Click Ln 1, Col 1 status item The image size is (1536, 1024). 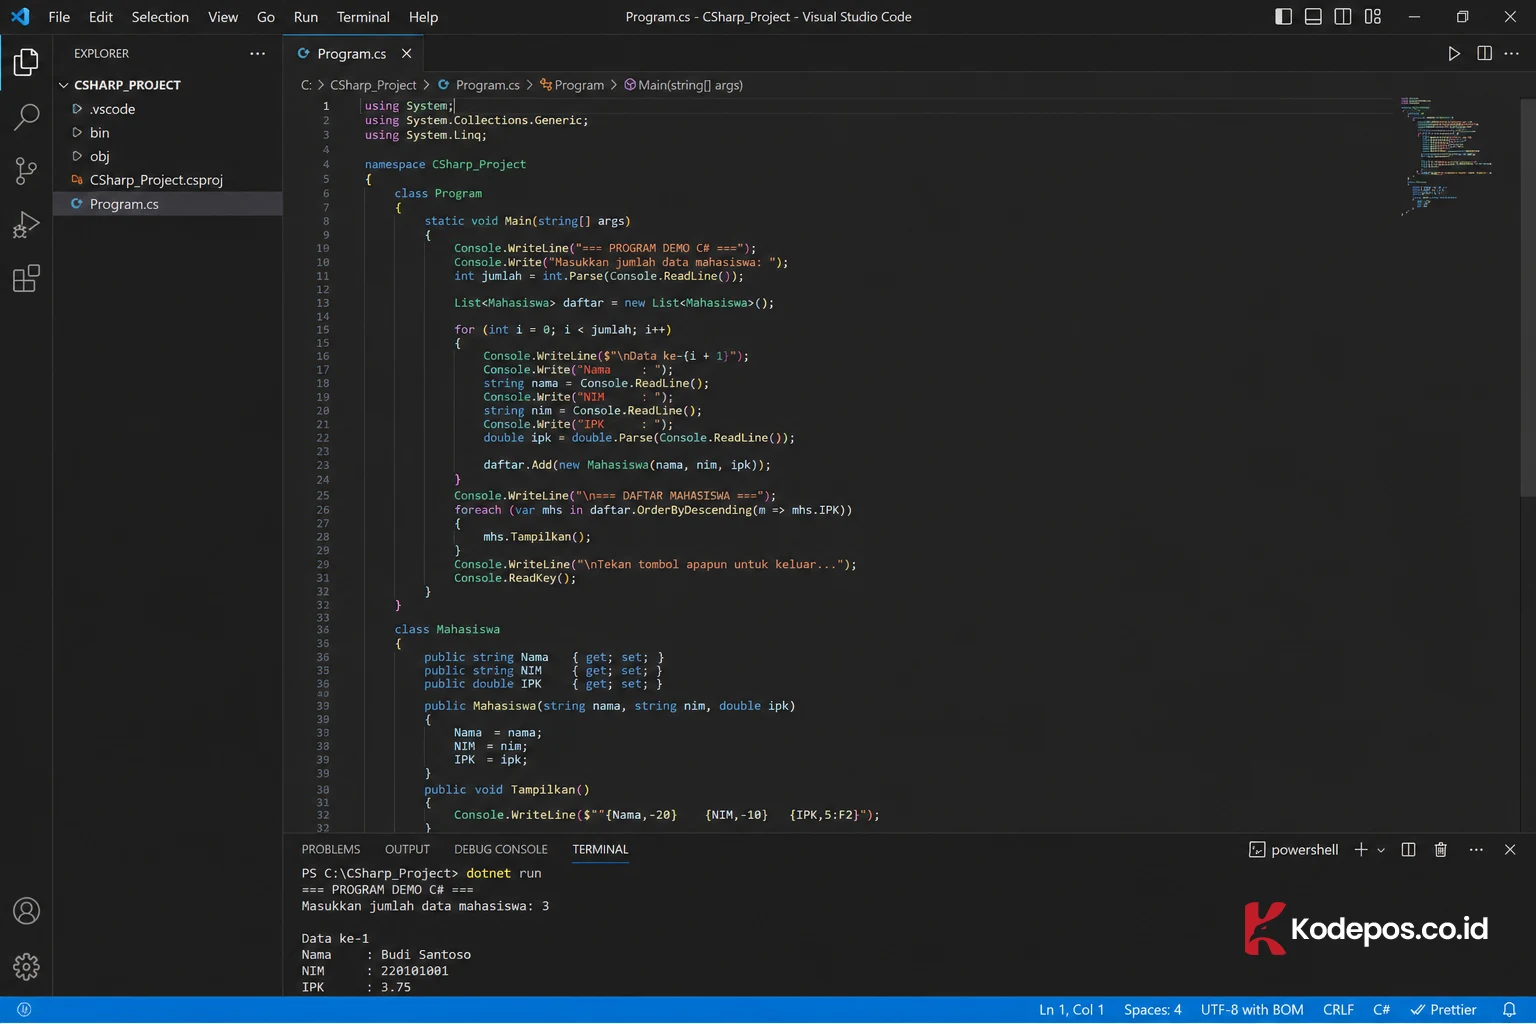point(1071,1010)
